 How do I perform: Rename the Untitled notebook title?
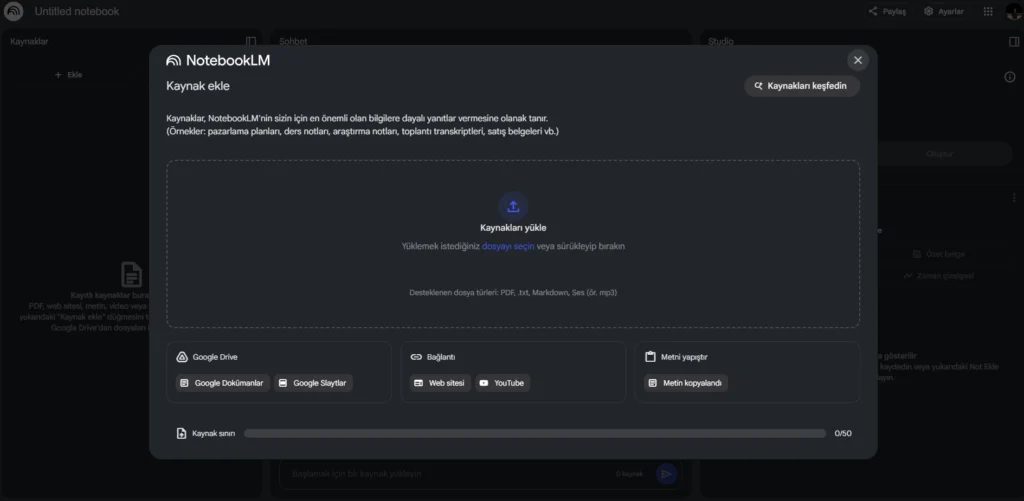77,11
